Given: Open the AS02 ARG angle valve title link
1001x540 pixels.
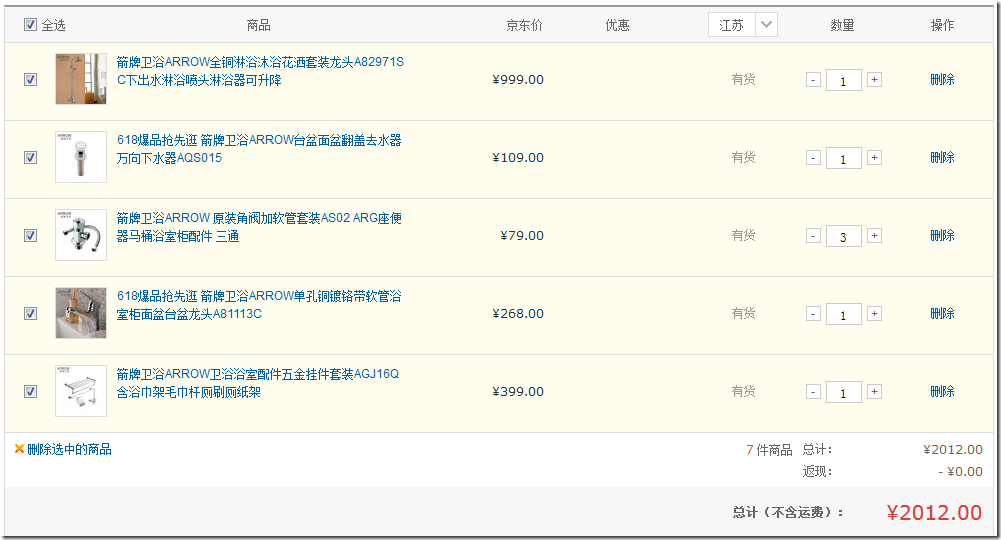Looking at the screenshot, I should [259, 227].
